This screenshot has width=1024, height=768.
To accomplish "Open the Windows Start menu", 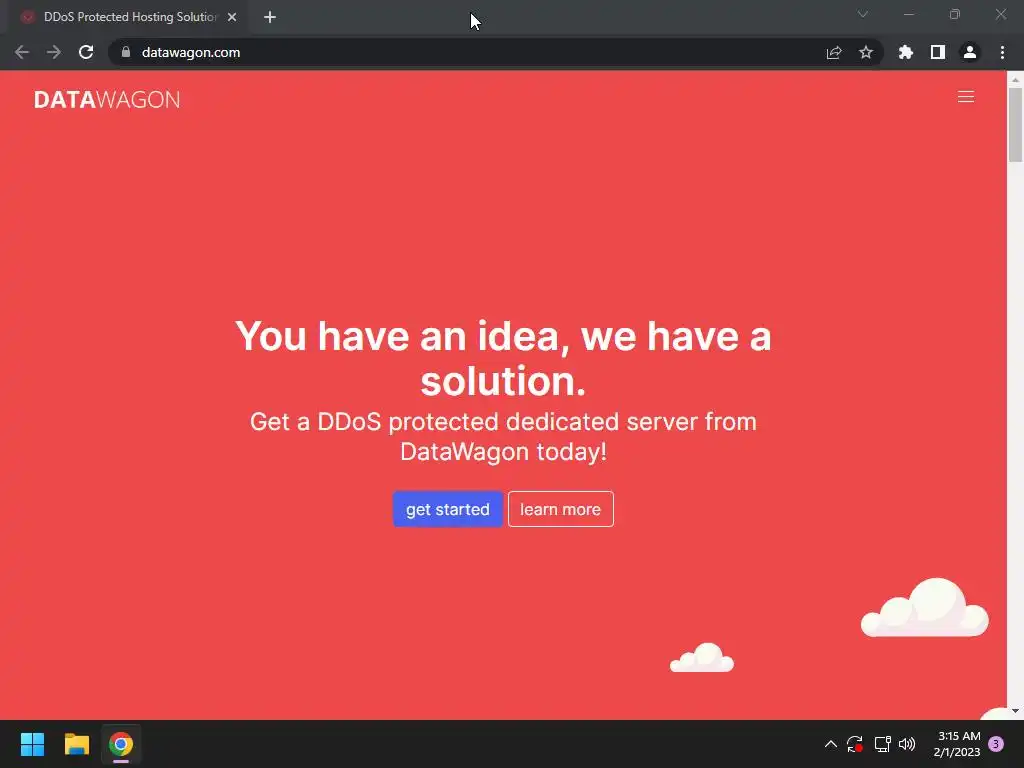I will pyautogui.click(x=32, y=744).
